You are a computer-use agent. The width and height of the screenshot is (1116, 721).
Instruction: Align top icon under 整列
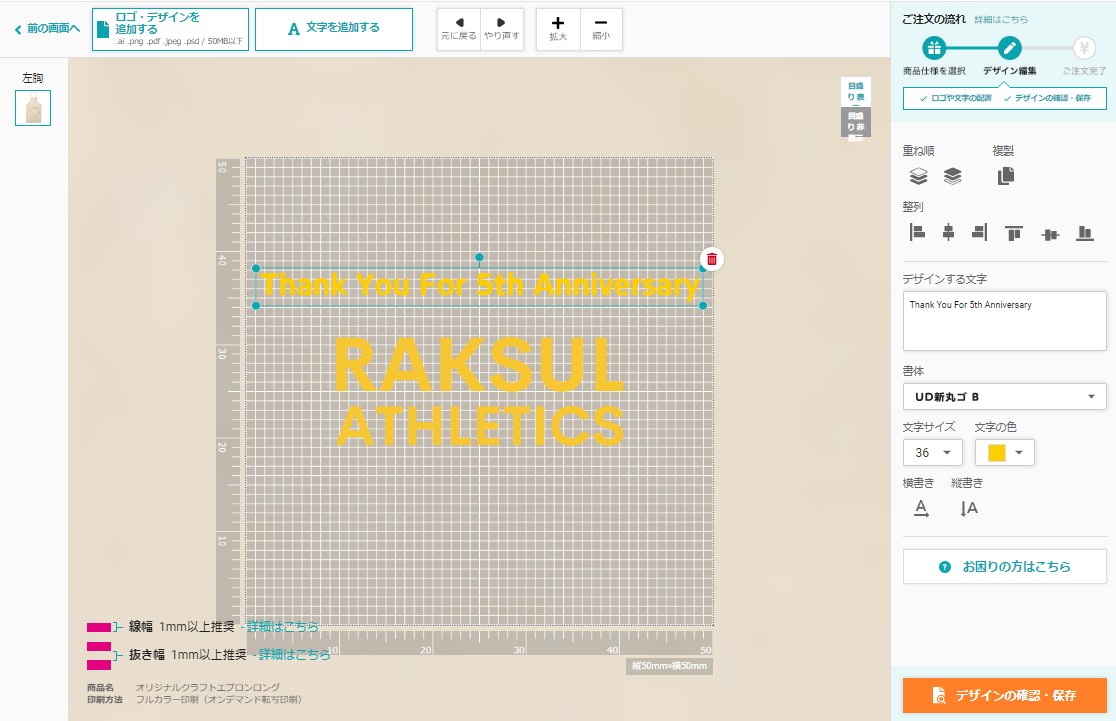pyautogui.click(x=1014, y=233)
